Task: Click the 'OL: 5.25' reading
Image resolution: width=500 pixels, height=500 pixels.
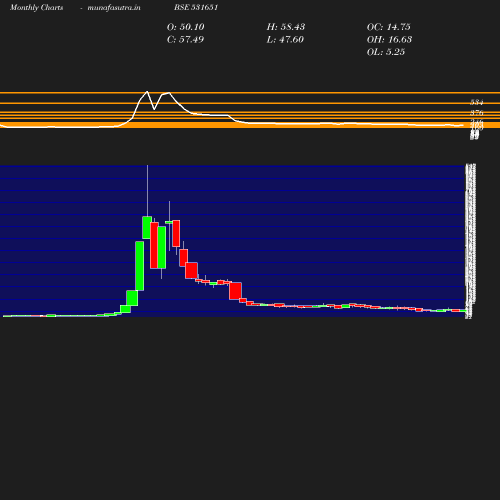Action: [x=386, y=52]
